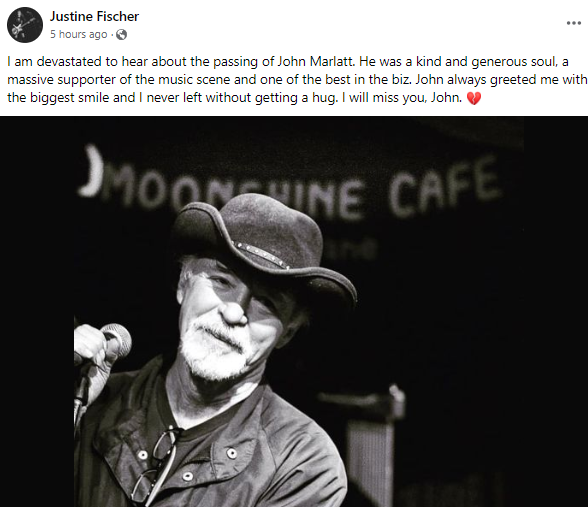This screenshot has height=507, width=588.
Task: Open the '5 hours ago' timestamp link
Action: coord(79,34)
